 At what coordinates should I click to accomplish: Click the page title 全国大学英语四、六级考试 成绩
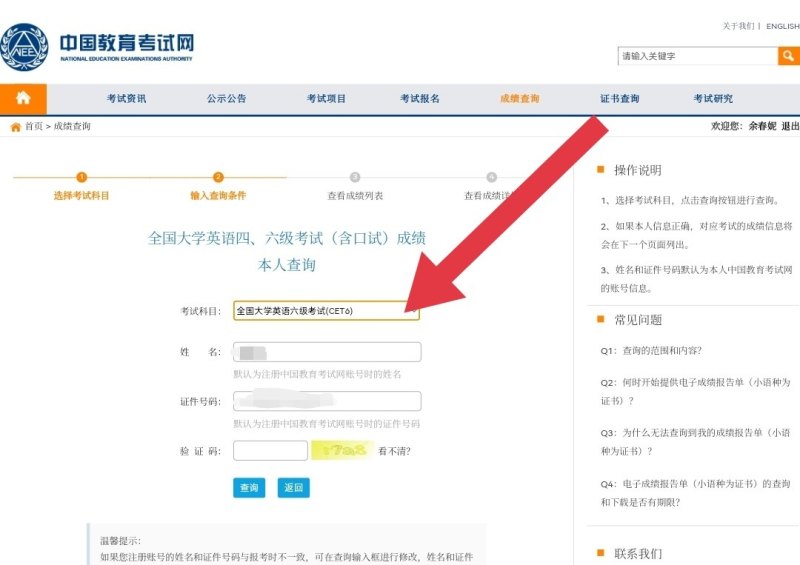(287, 238)
